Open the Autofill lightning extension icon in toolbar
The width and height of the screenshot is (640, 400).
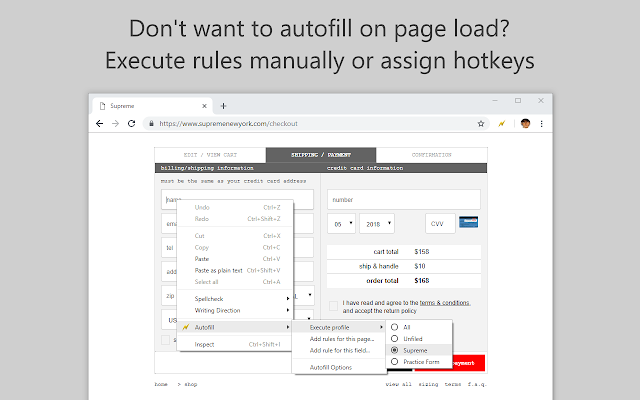(502, 124)
